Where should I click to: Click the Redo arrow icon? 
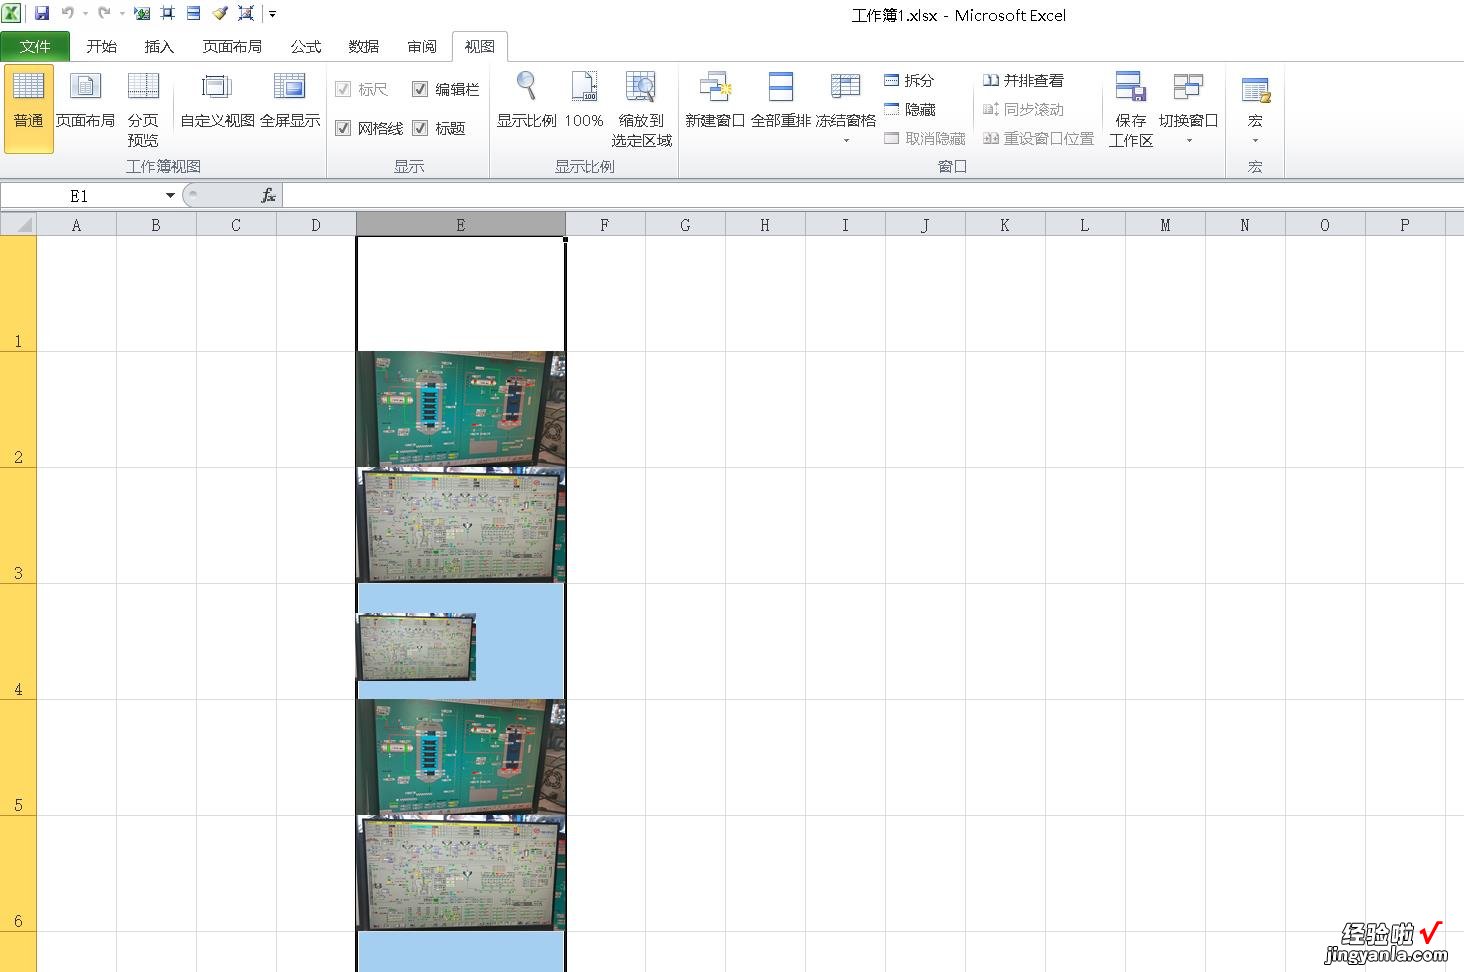click(104, 14)
